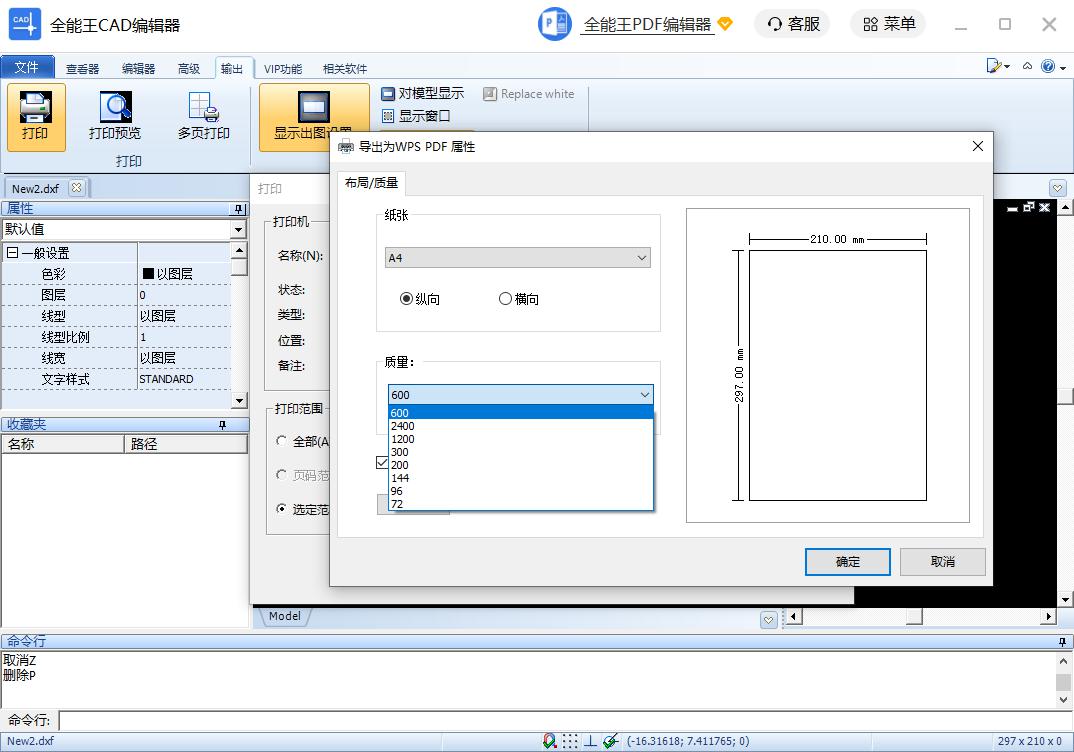Click in the 命令行 command input field

coord(560,721)
